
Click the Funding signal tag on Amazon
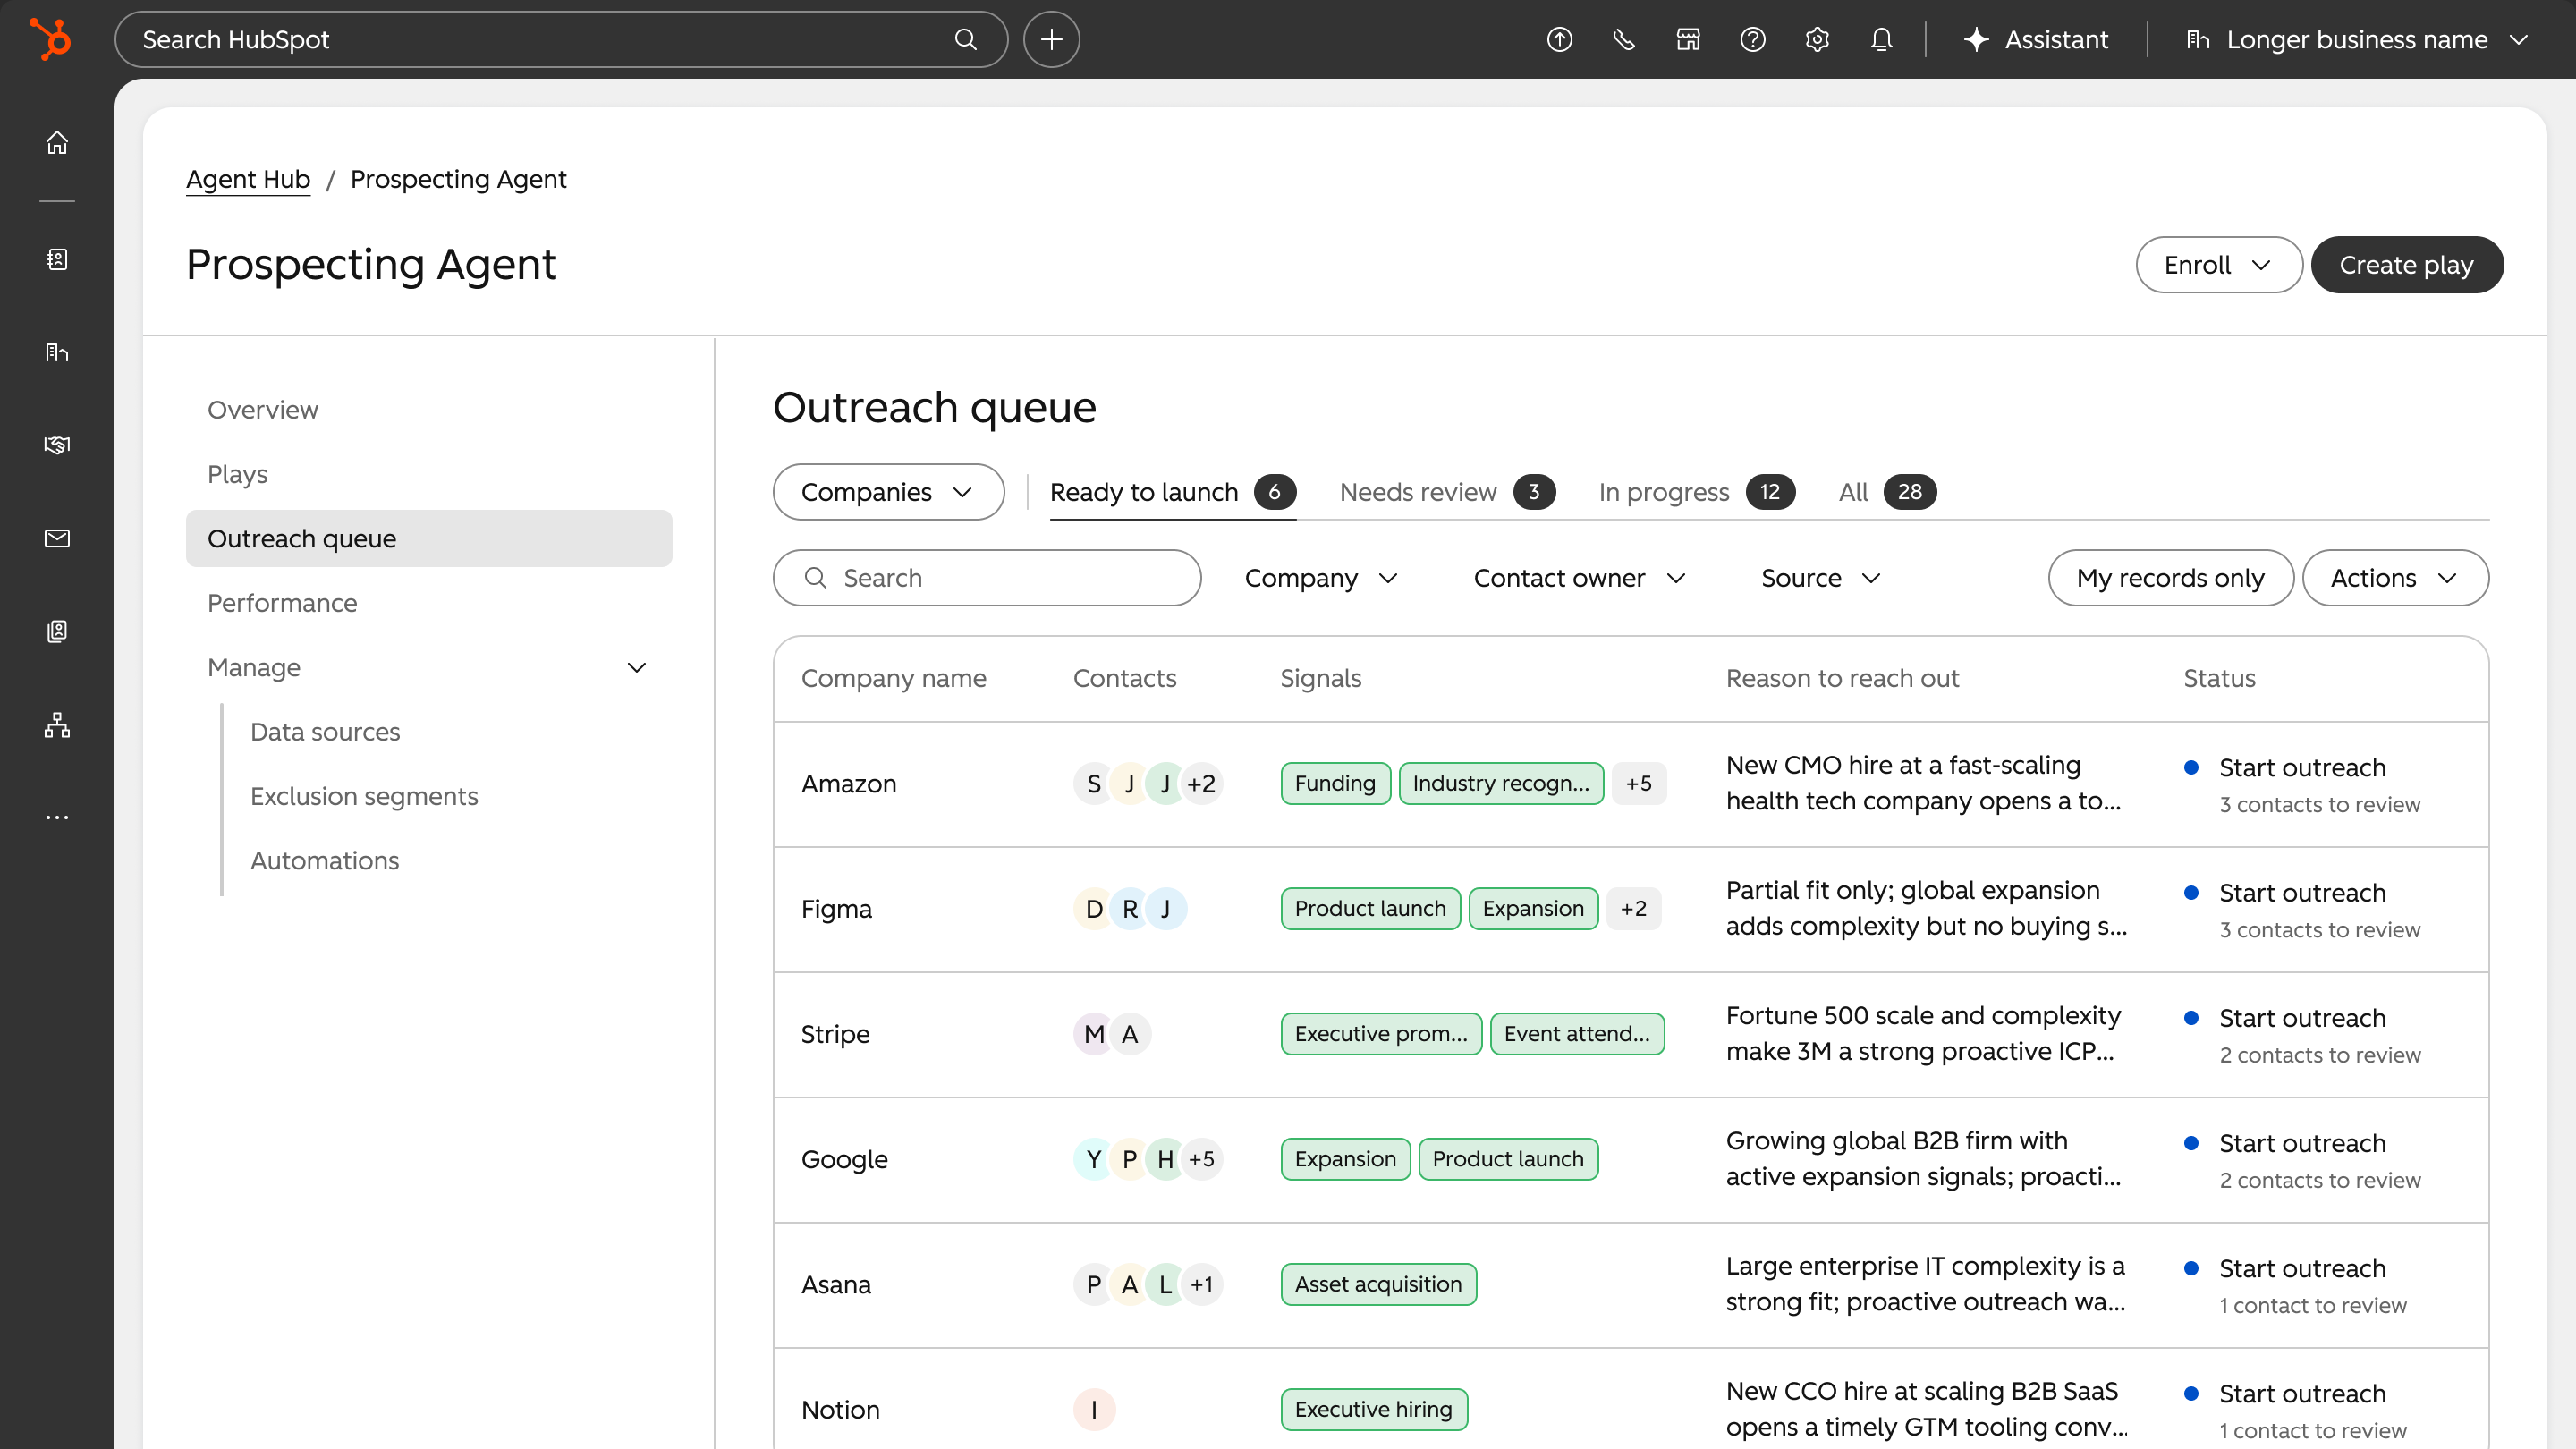point(1335,784)
